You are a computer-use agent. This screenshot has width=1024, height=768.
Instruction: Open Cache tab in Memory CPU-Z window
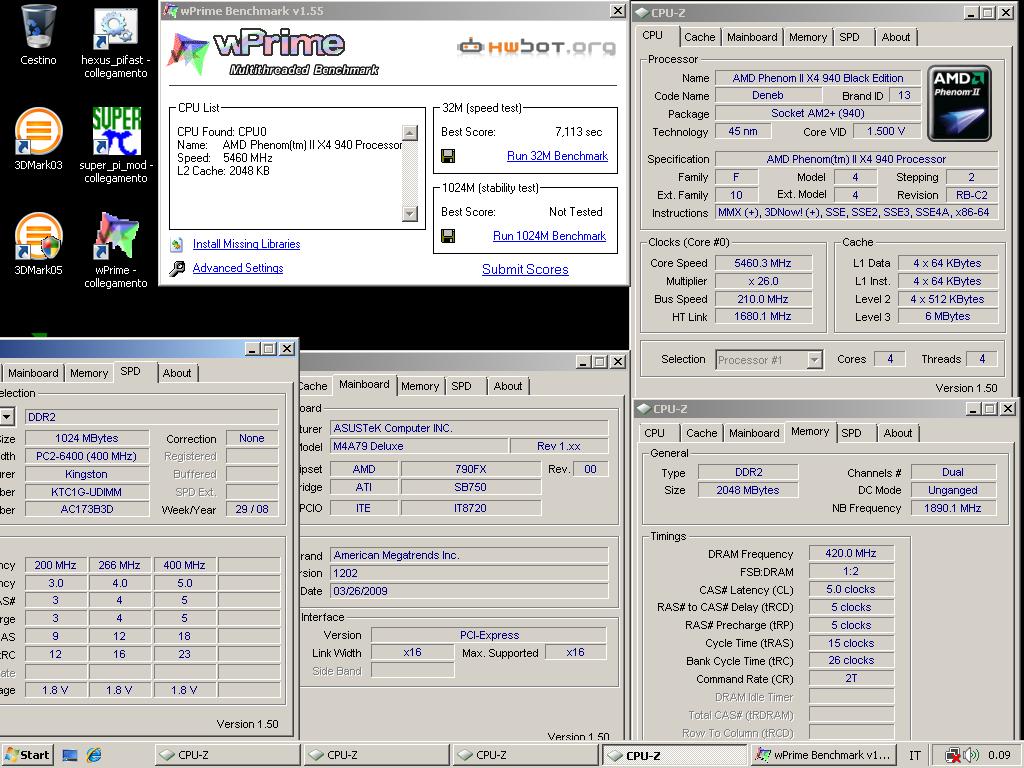[x=701, y=433]
